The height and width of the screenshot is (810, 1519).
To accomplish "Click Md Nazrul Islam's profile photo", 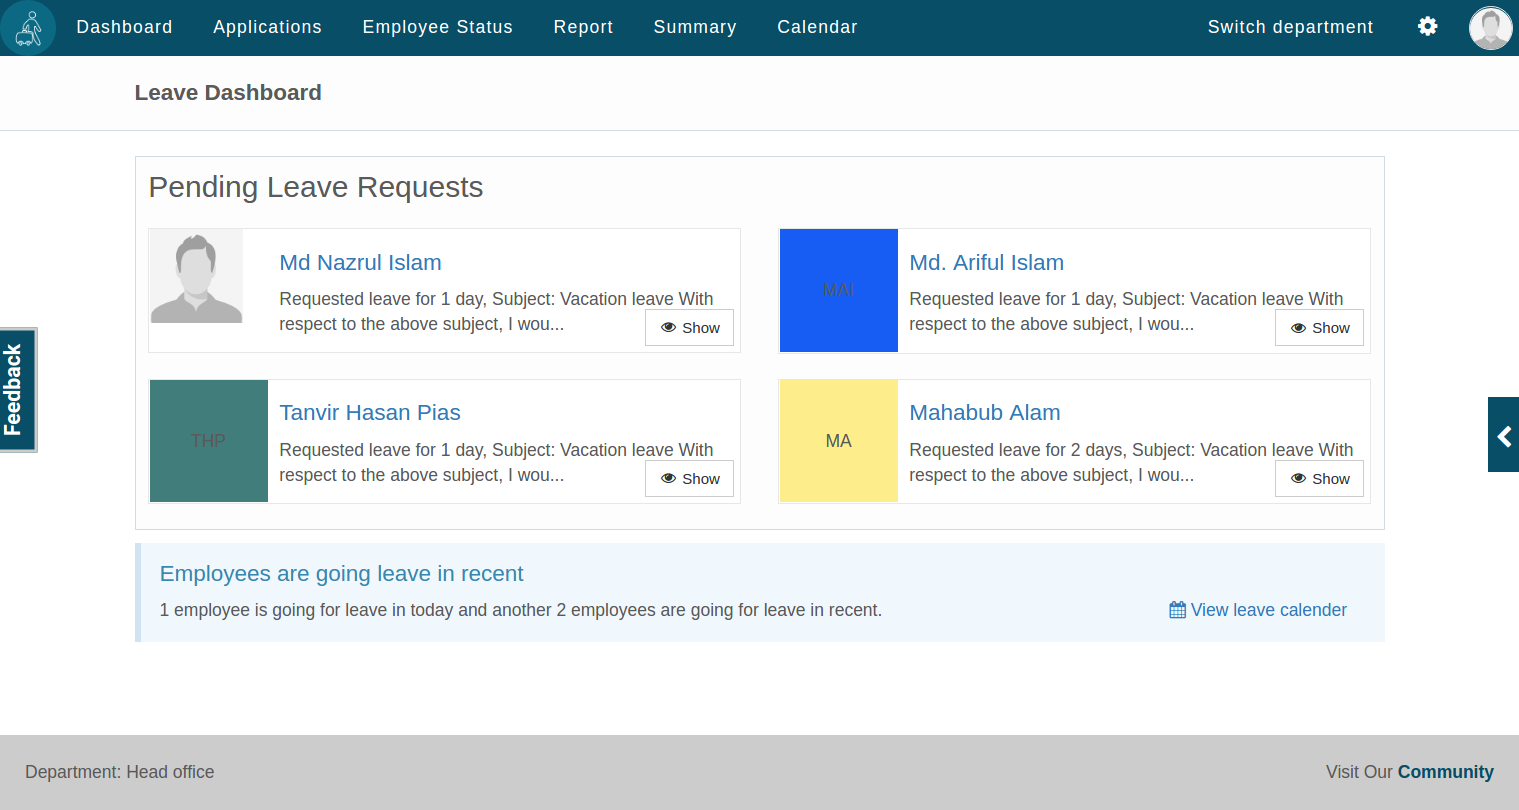I will click(x=196, y=277).
